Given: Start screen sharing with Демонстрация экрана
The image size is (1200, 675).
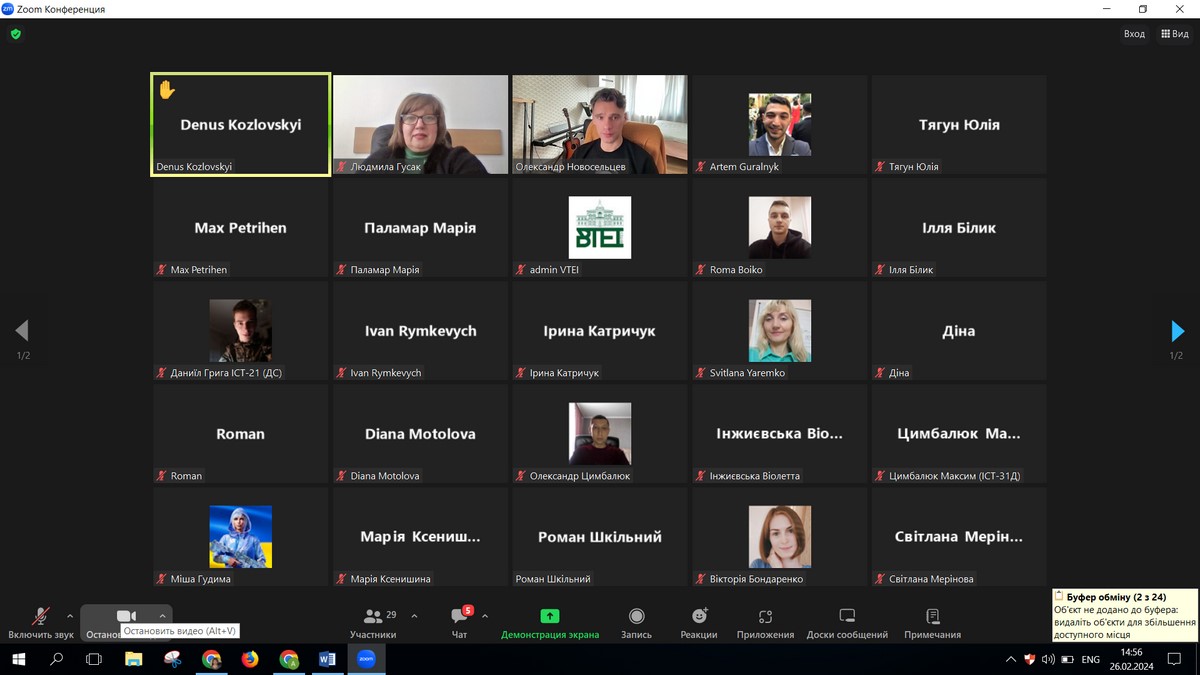Looking at the screenshot, I should coord(549,622).
